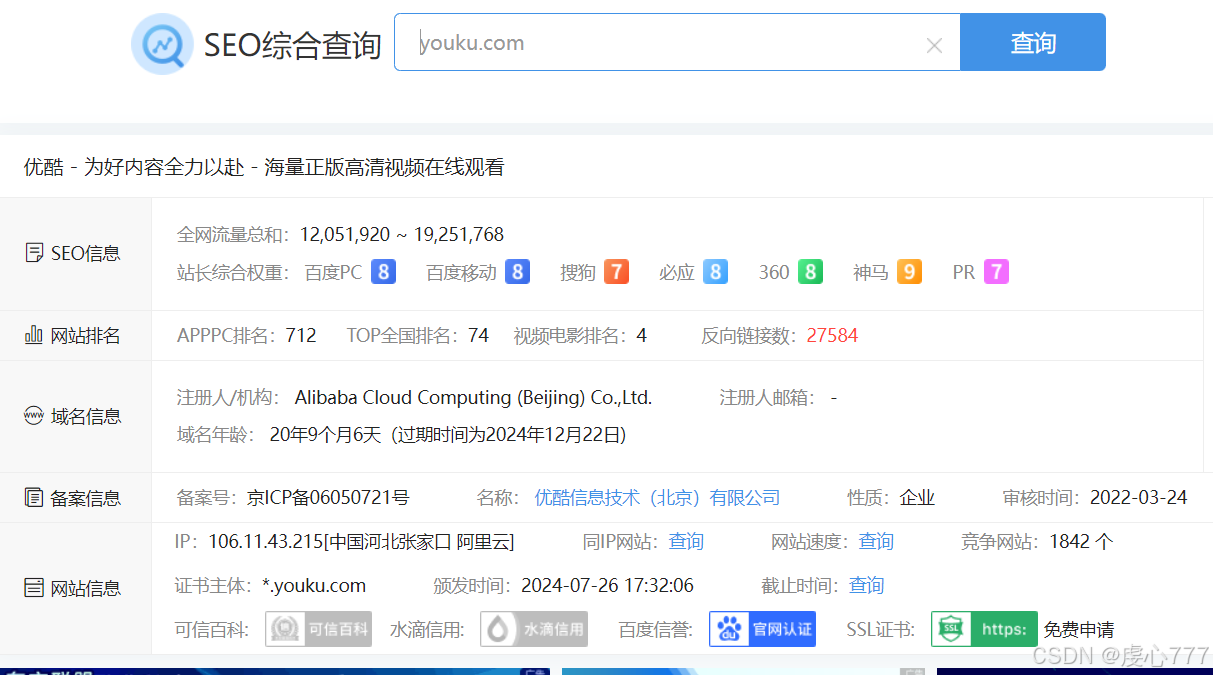Click registrant Alibaba Cloud Computing (Beijing) Co.,Ltd.
Viewport: 1213px width, 675px height.
[473, 398]
